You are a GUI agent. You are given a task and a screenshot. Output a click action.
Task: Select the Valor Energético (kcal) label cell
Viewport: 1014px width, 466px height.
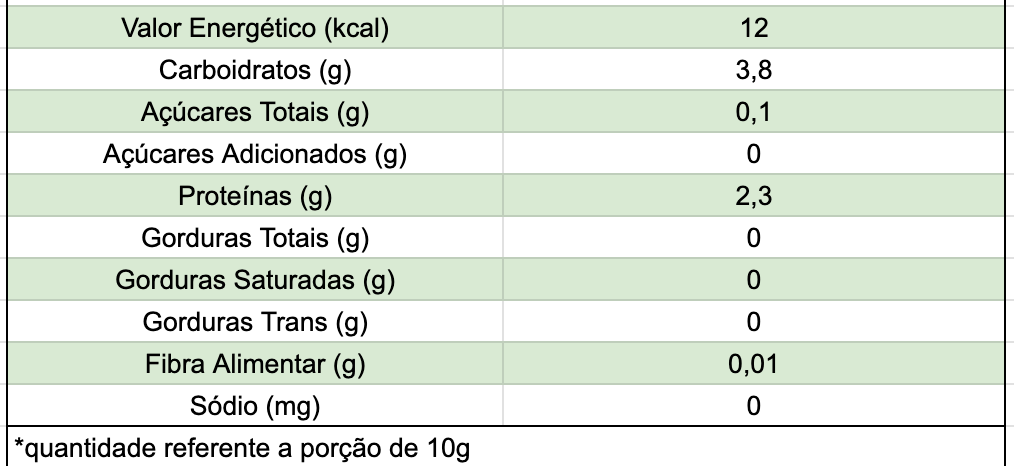tap(254, 29)
